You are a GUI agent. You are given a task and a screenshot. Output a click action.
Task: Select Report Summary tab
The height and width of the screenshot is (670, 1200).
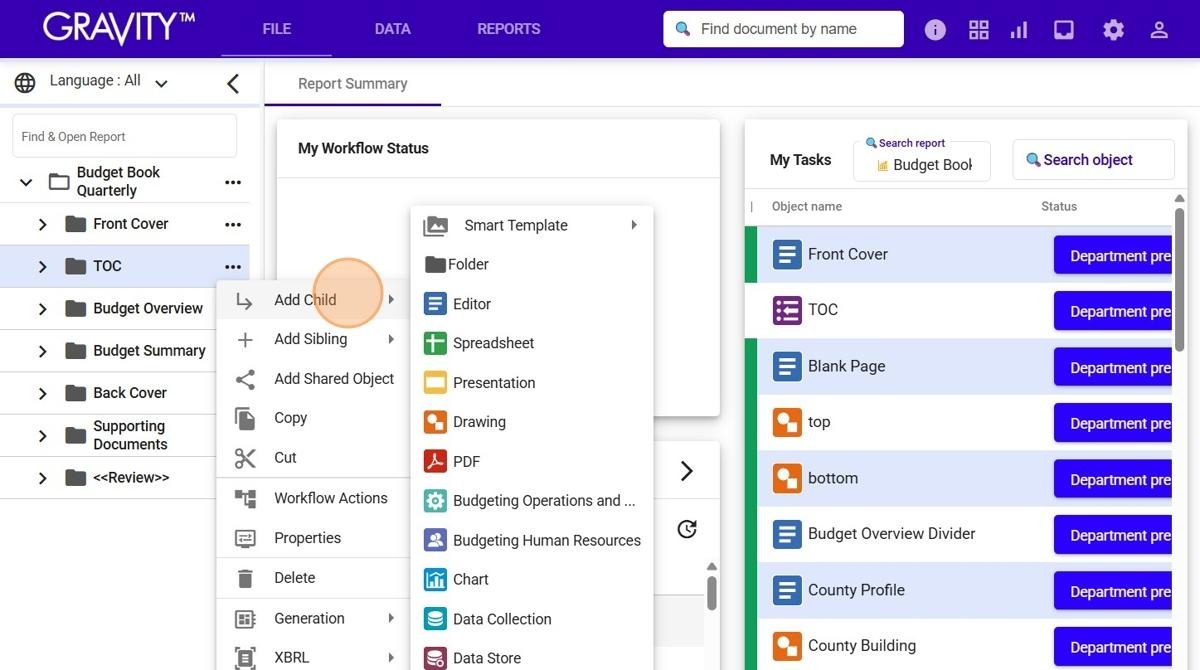[x=353, y=84]
